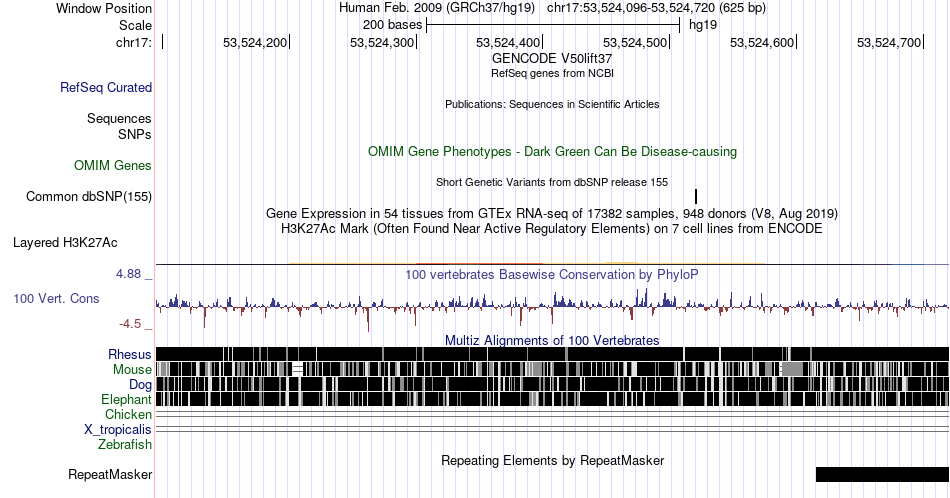Click the SNPs track label
The width and height of the screenshot is (950, 498).
(x=135, y=134)
